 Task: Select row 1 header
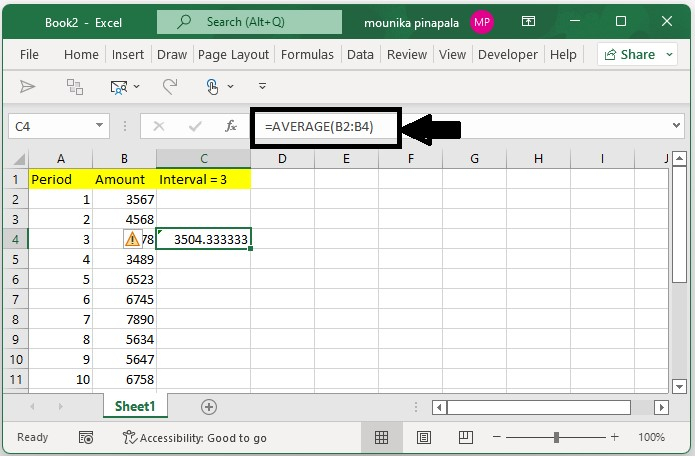tap(16, 180)
